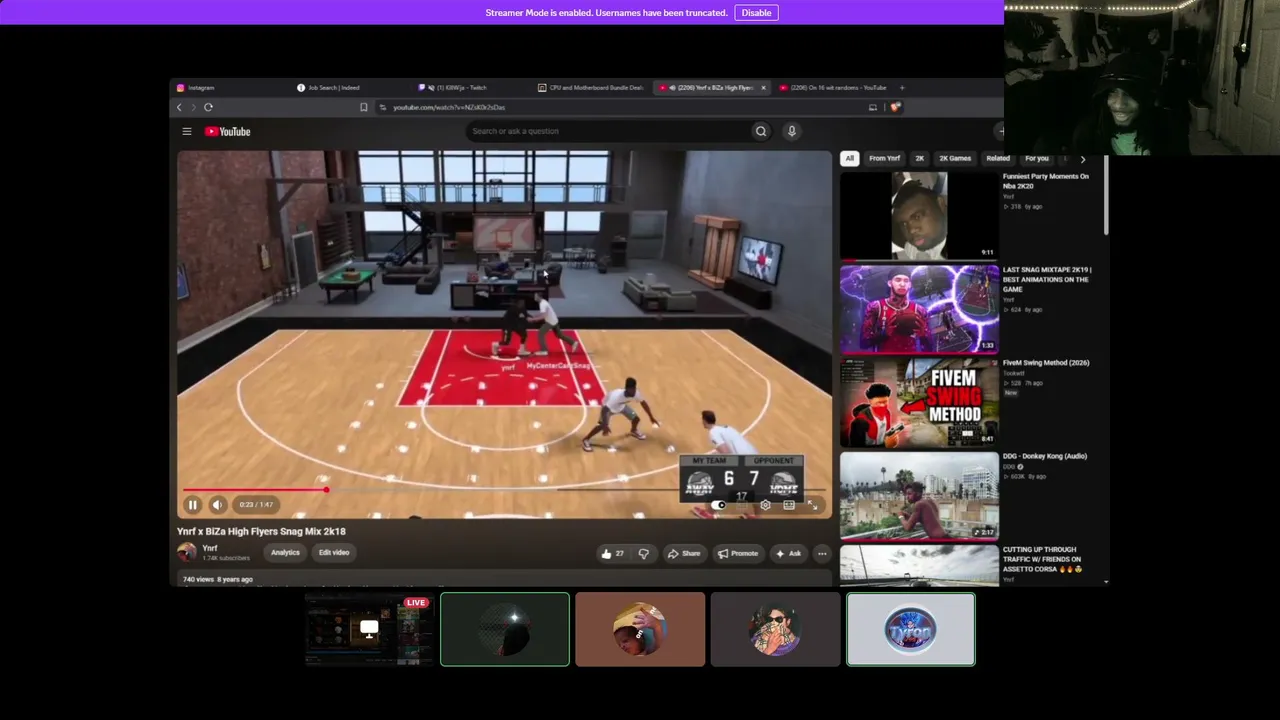The image size is (1280, 720).
Task: Like the video with thumbs up
Action: tap(612, 553)
